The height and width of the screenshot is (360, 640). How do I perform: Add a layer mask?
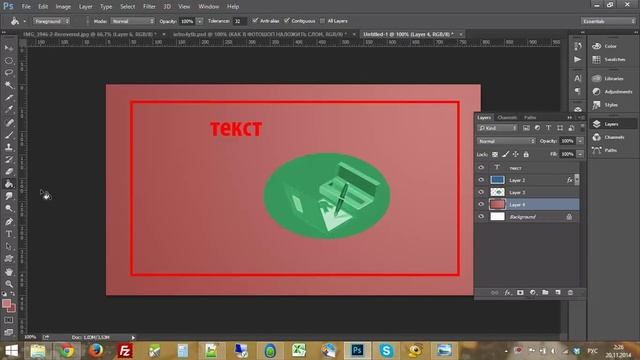coord(520,293)
